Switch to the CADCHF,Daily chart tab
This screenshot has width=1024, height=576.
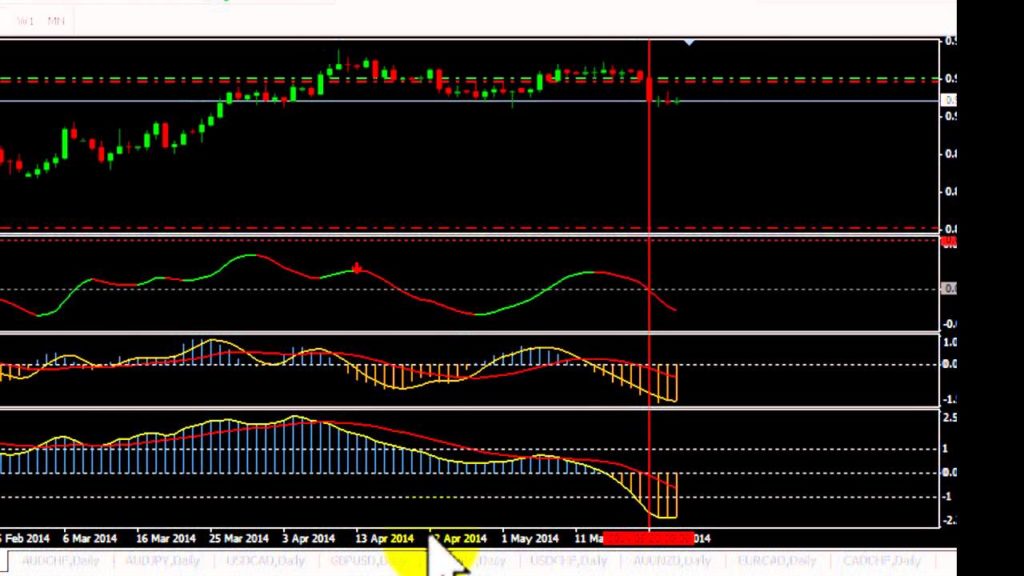pos(882,561)
